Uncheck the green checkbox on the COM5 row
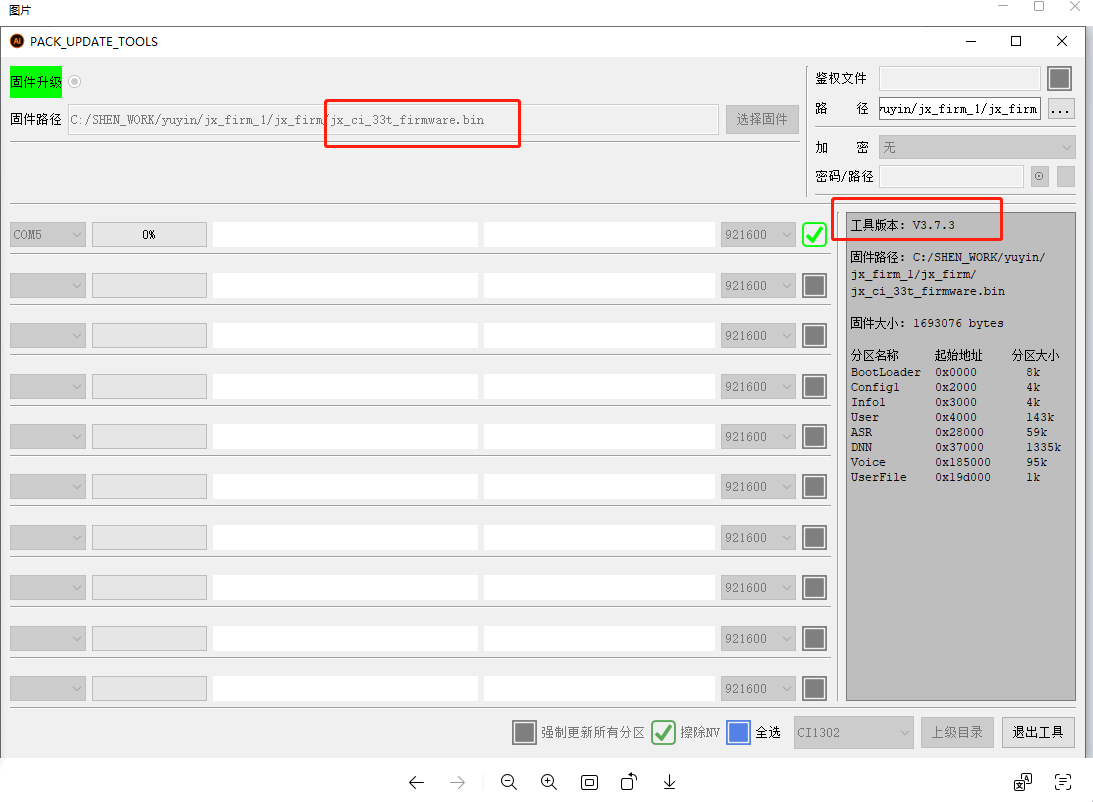This screenshot has height=802, width=1093. pos(814,234)
